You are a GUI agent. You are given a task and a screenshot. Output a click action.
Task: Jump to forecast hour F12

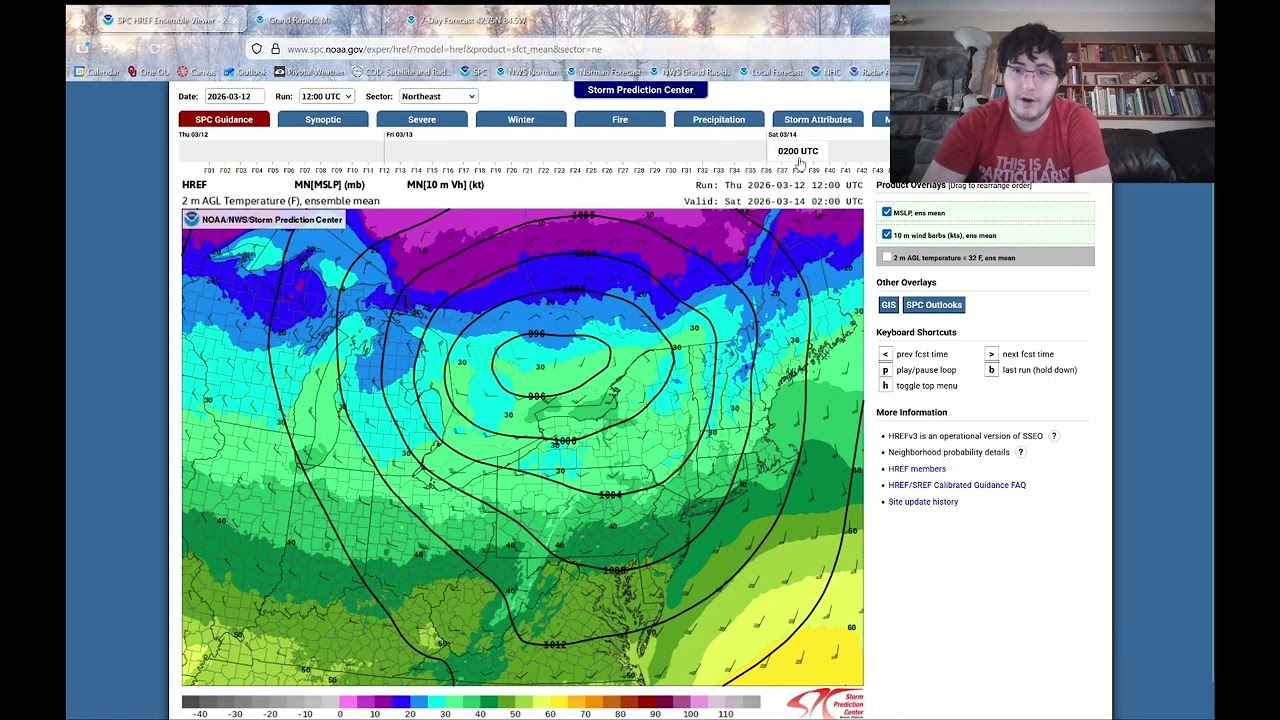384,171
